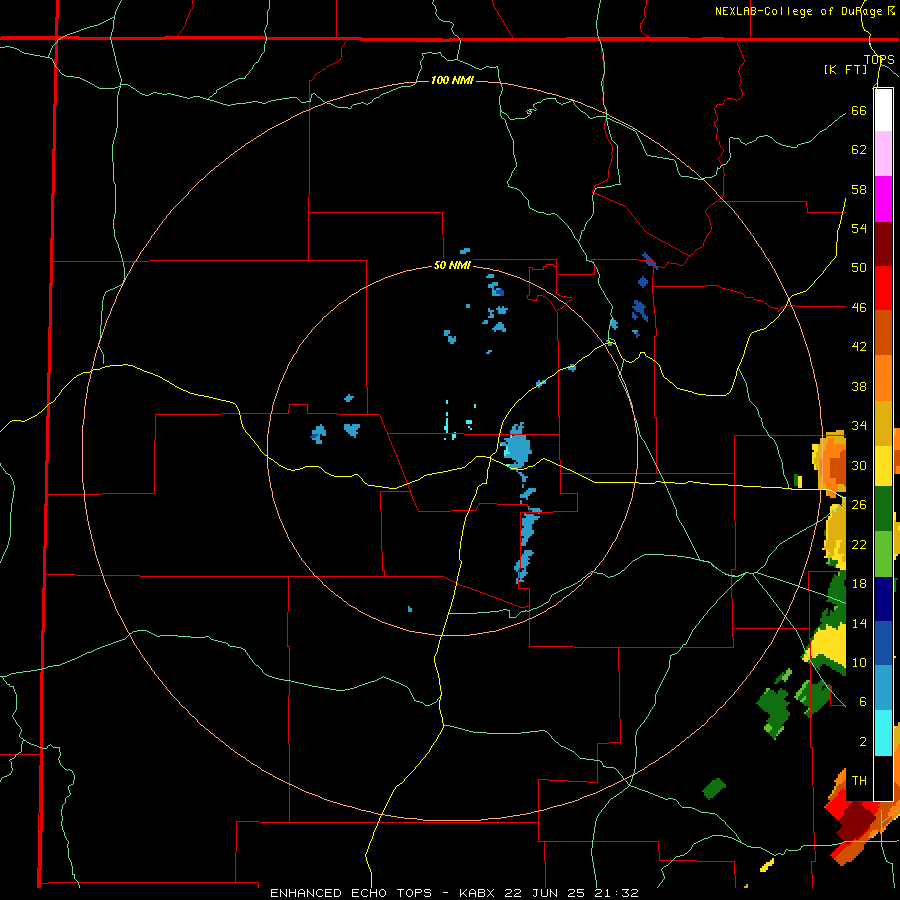900x900 pixels.
Task: Click the 22 JUN 25 date stamp
Action: [x=545, y=893]
